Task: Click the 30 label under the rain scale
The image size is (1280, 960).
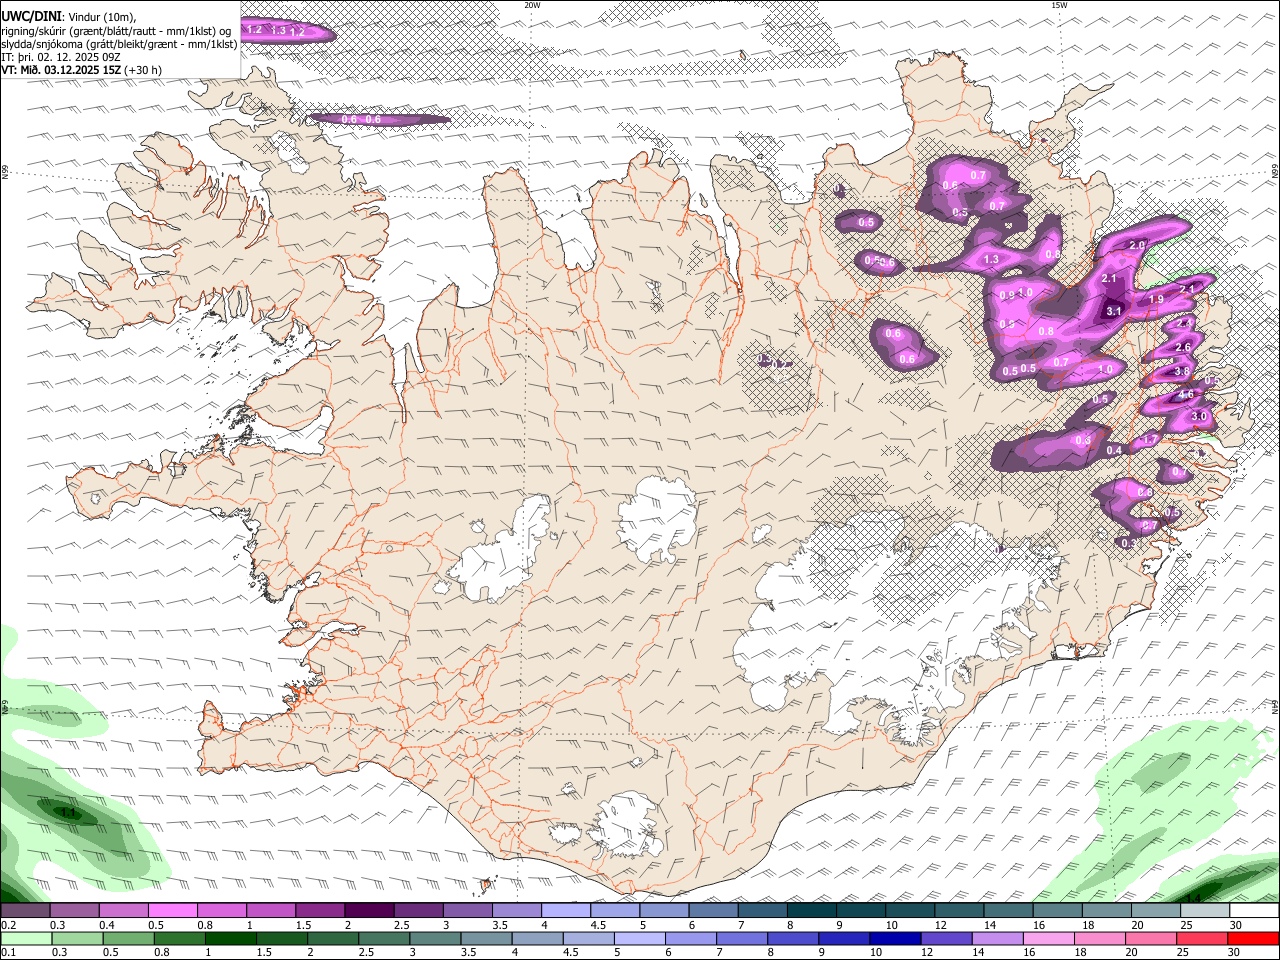Action: click(x=1232, y=953)
